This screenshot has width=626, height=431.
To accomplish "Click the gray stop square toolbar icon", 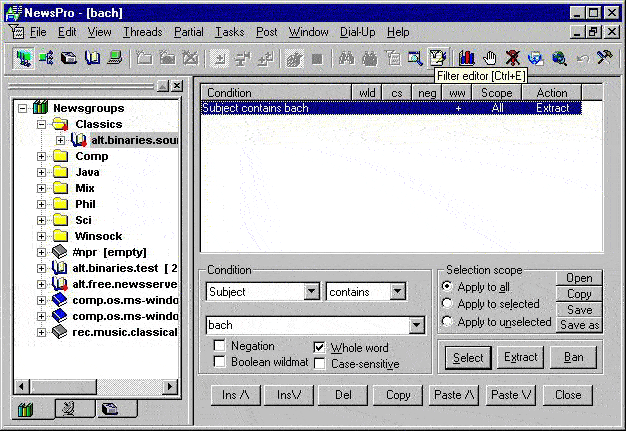I will tap(317, 59).
